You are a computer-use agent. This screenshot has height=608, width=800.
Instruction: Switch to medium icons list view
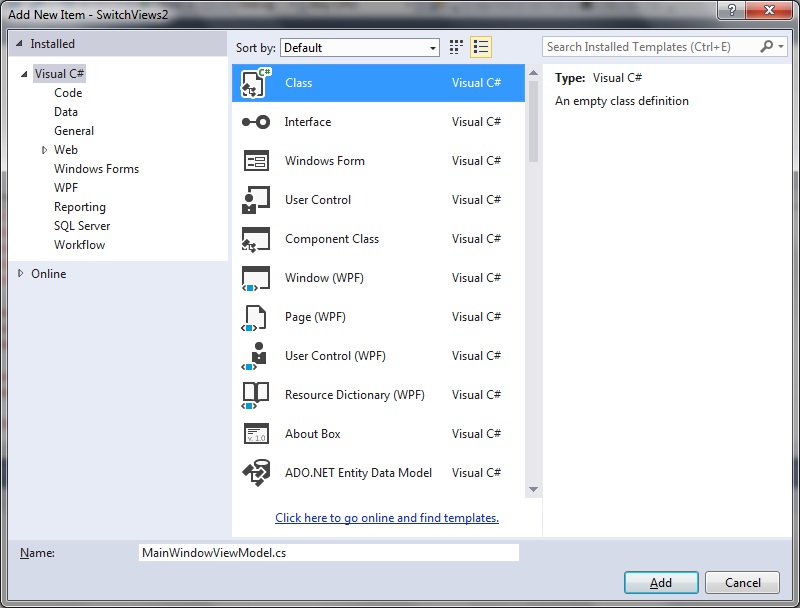[x=481, y=47]
